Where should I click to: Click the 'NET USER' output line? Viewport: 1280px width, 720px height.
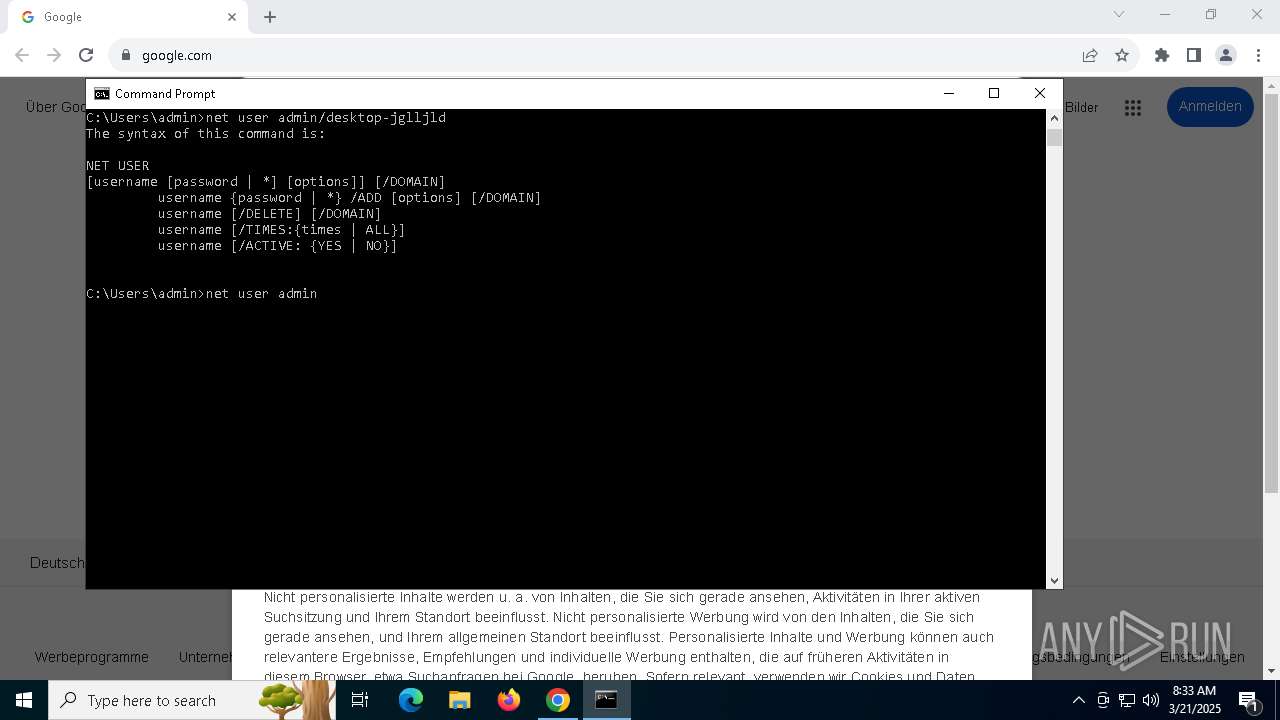(x=118, y=165)
